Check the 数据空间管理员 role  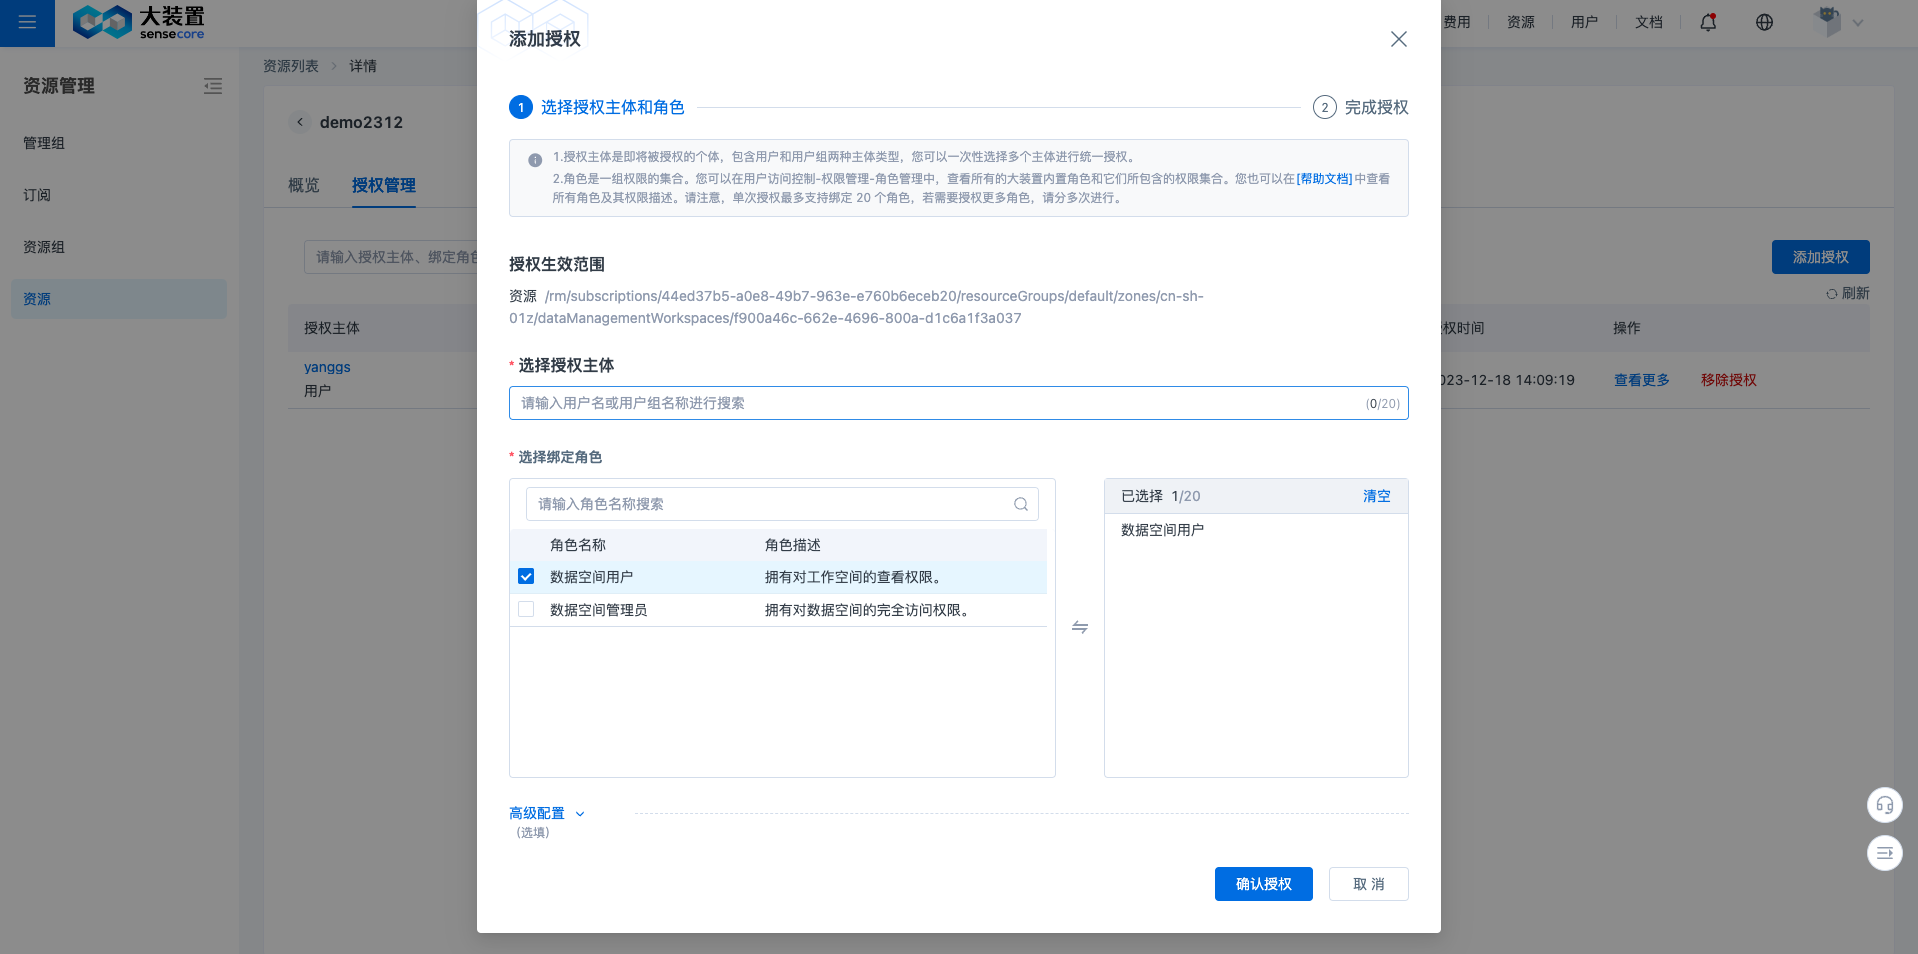(x=526, y=609)
